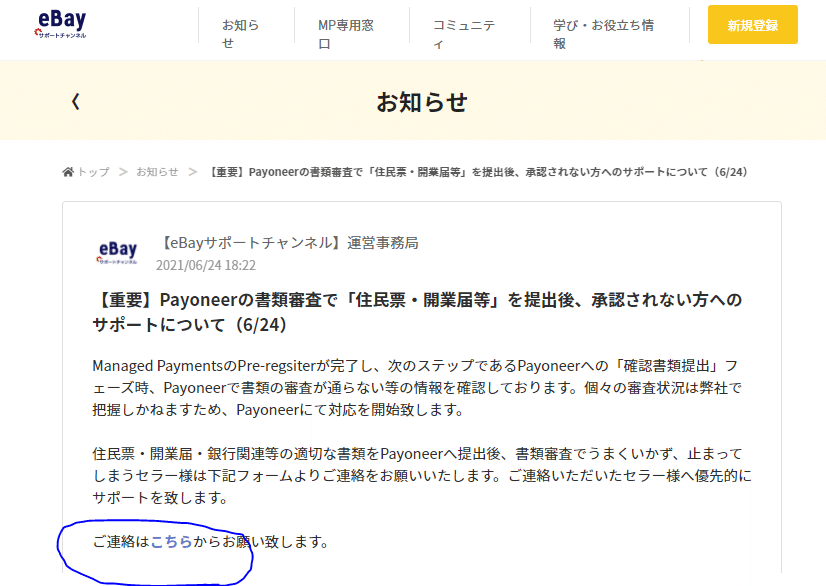
Task: Click the breadcrumb article title text
Action: pyautogui.click(x=477, y=172)
